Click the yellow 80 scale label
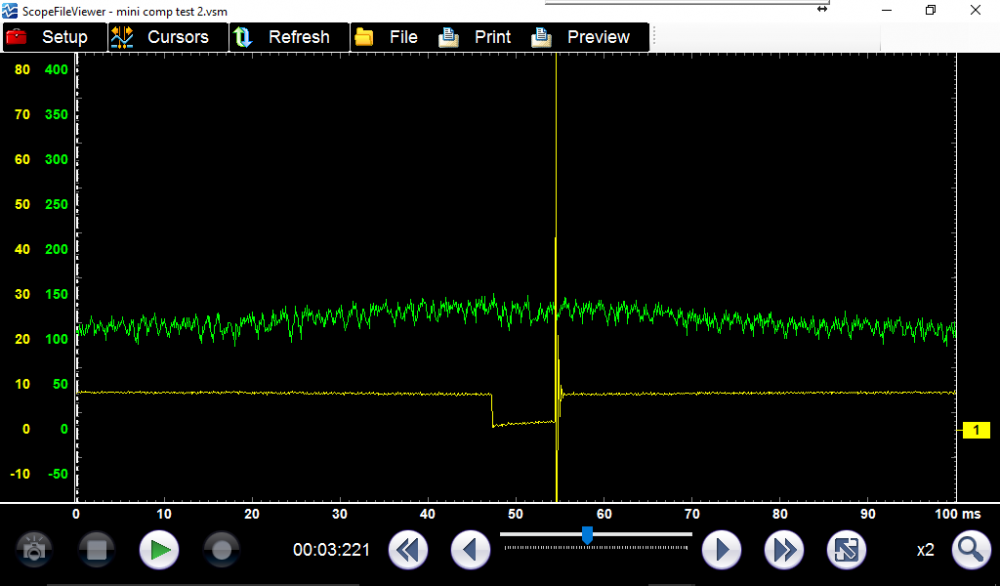 click(22, 70)
